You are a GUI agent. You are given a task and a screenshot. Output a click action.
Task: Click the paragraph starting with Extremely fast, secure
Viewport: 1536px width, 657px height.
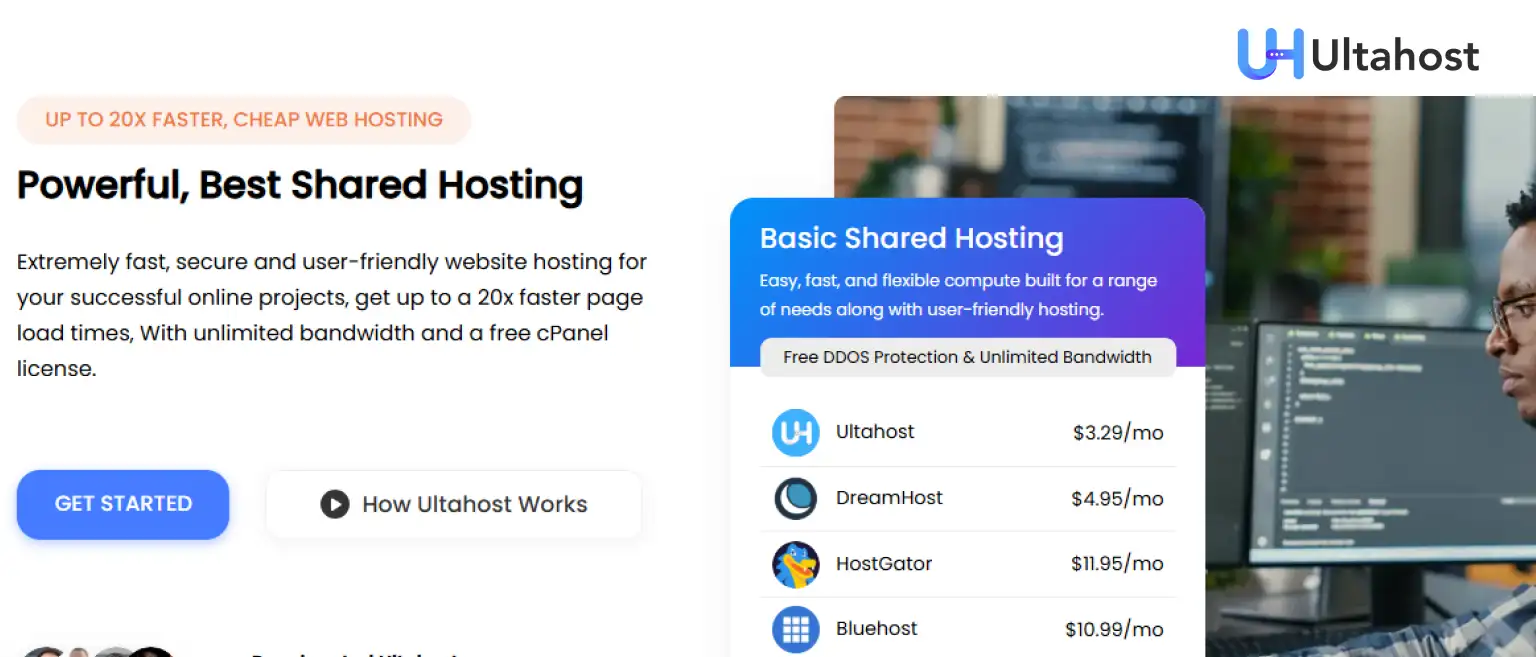[x=332, y=315]
